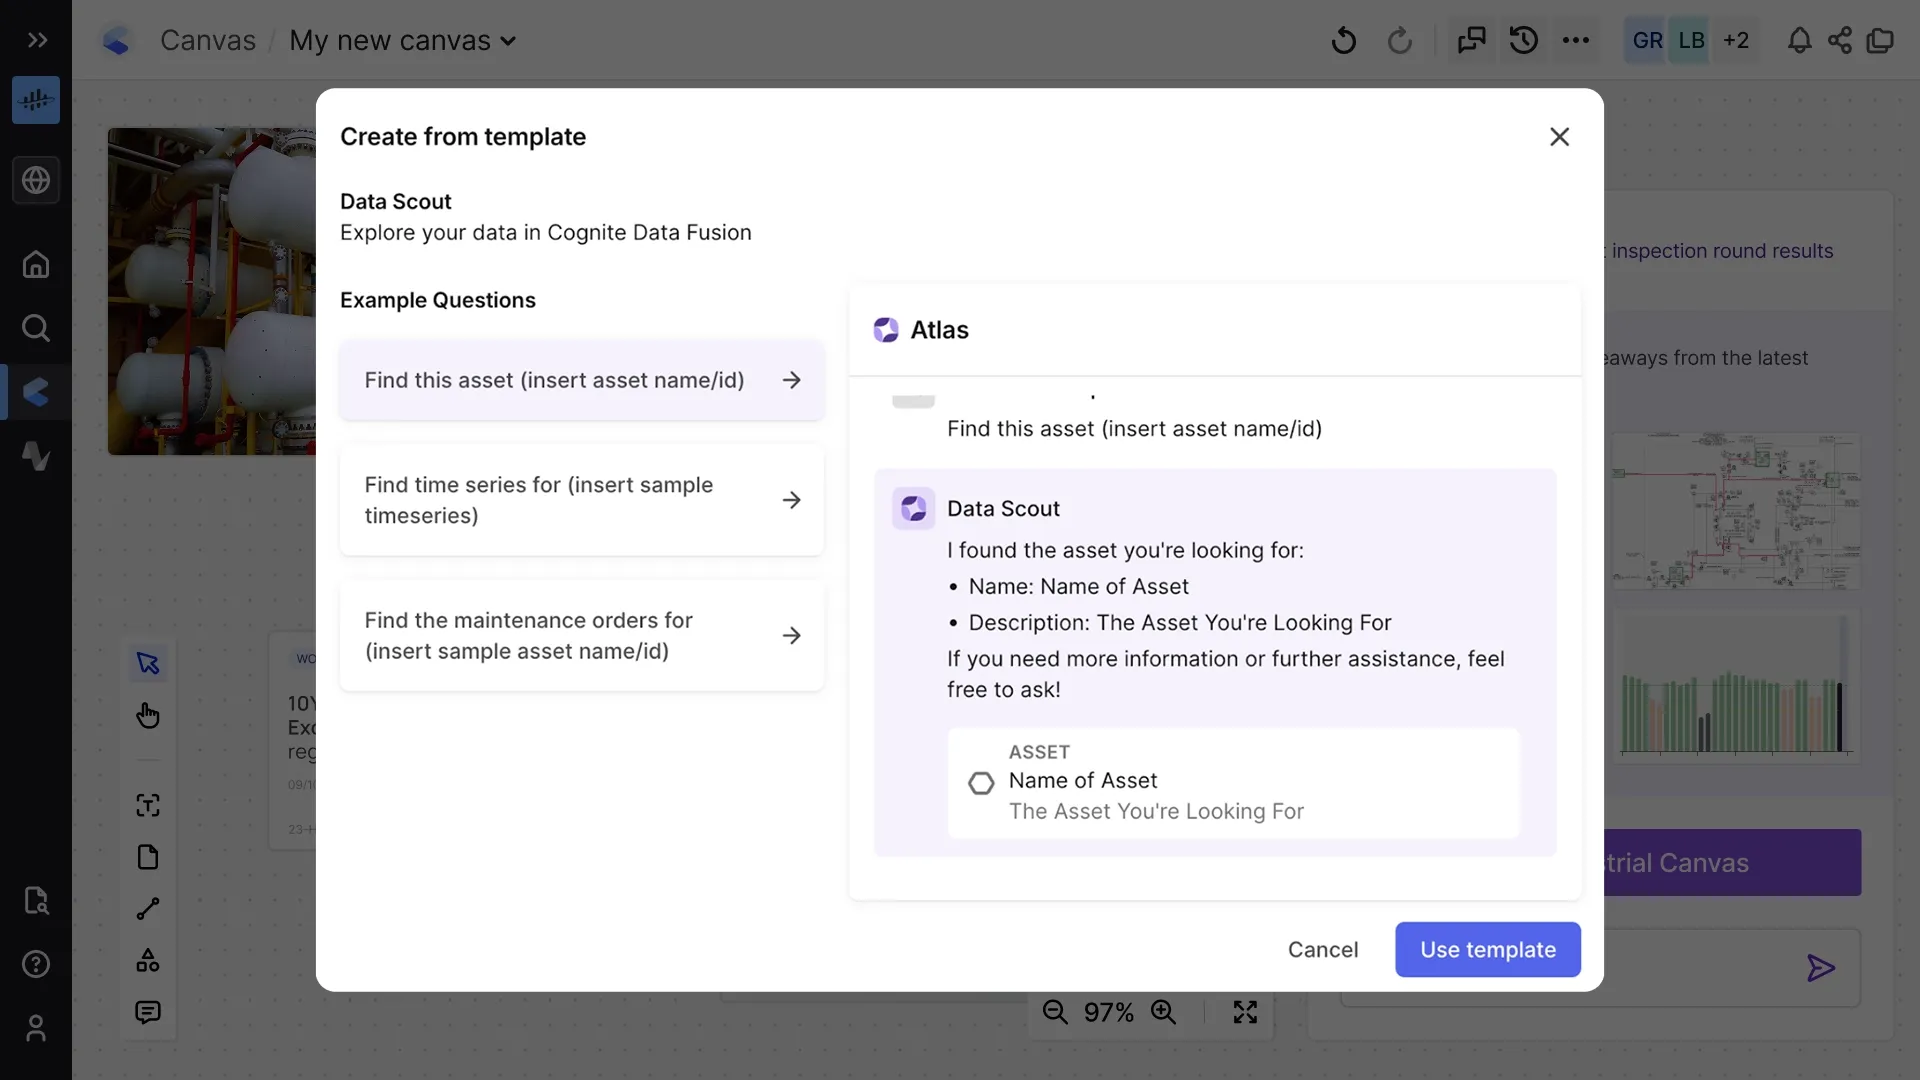This screenshot has height=1080, width=1920.
Task: Open the notifications bell icon
Action: 1799,40
